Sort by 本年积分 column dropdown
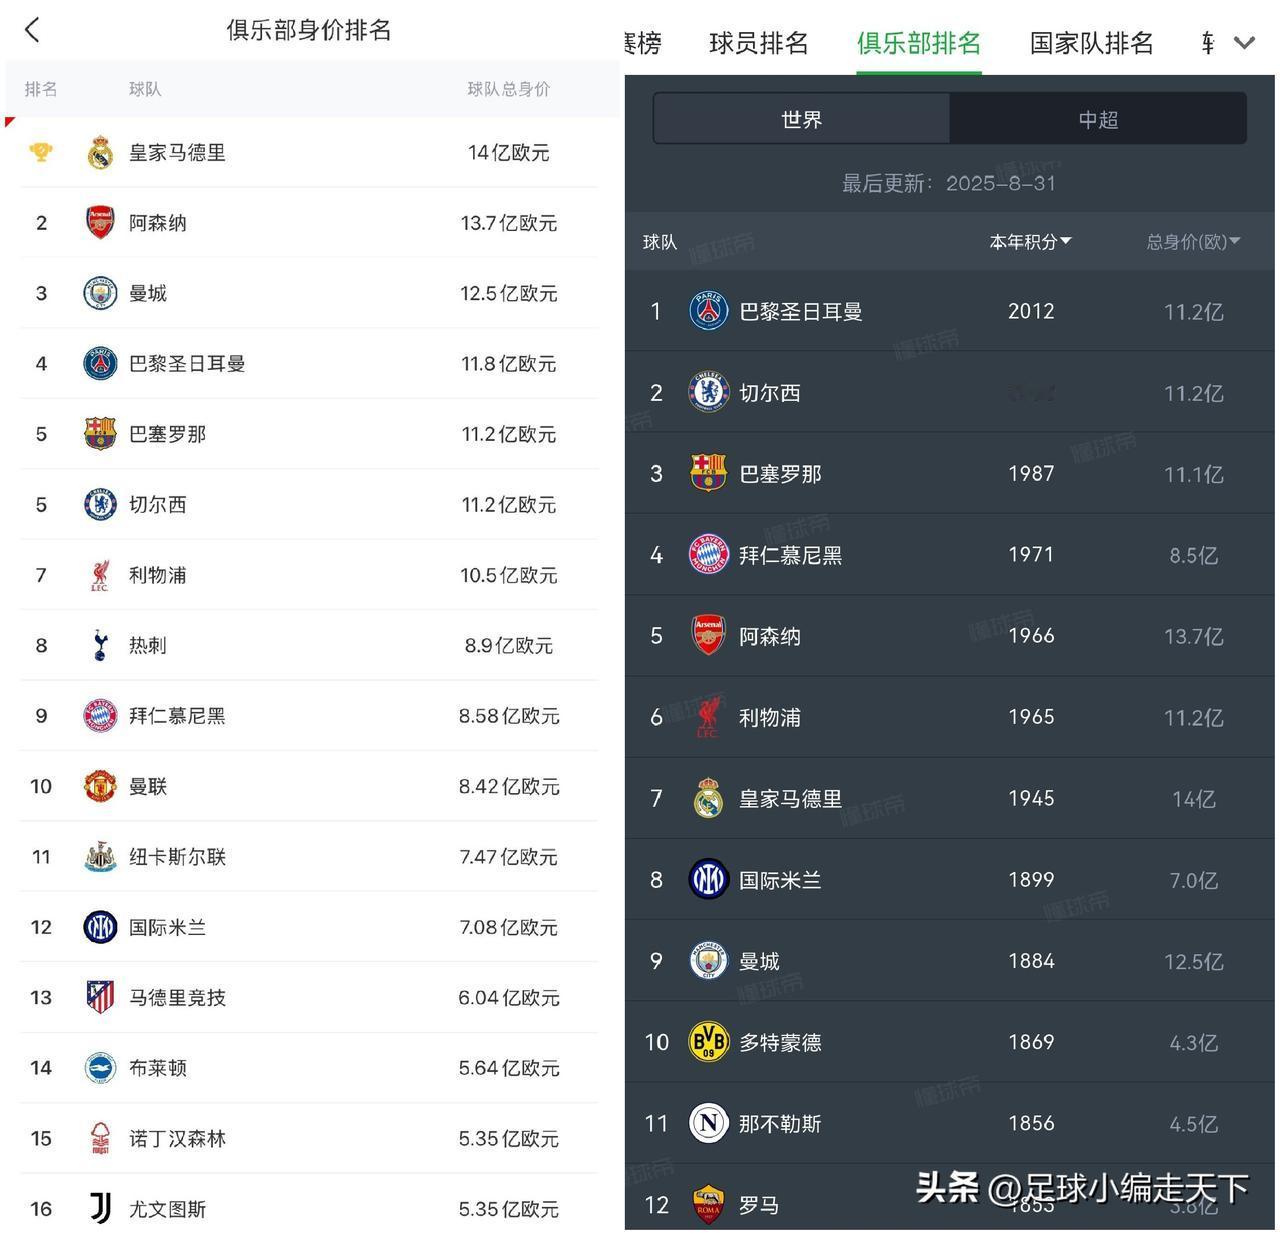Viewport: 1280px width, 1235px height. [x=1030, y=241]
